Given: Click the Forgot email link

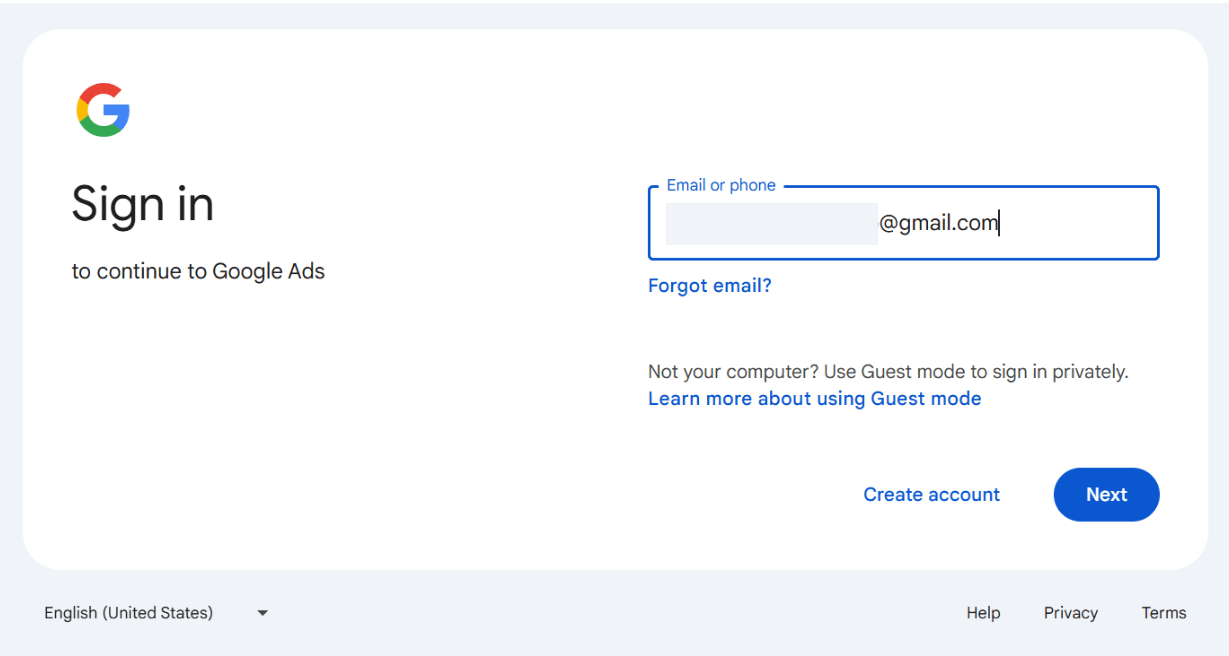Looking at the screenshot, I should 709,286.
